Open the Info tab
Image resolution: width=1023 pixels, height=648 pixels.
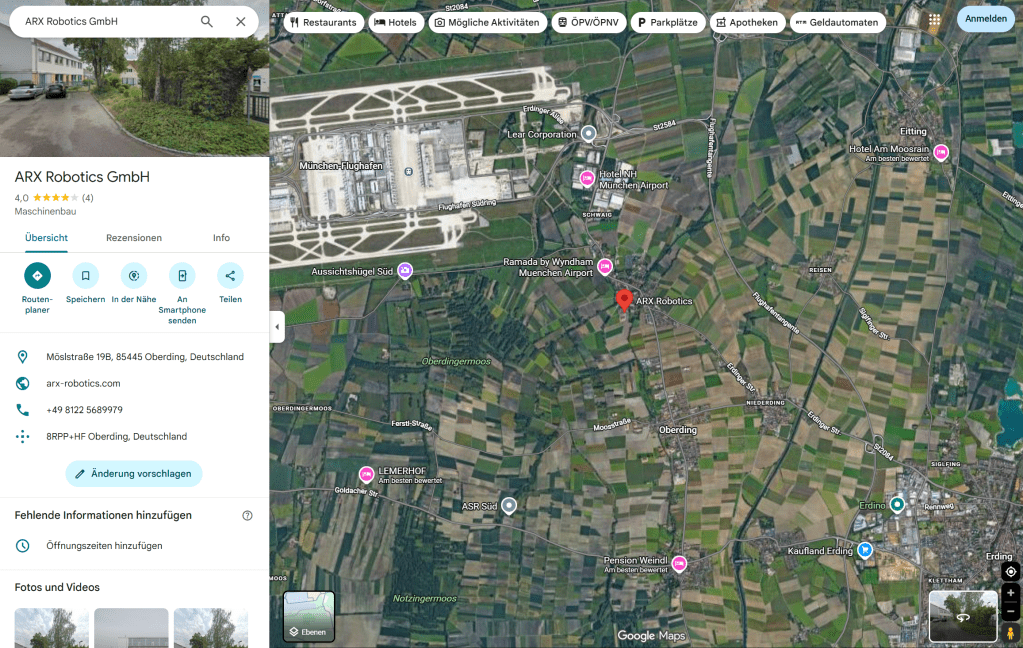click(x=221, y=238)
